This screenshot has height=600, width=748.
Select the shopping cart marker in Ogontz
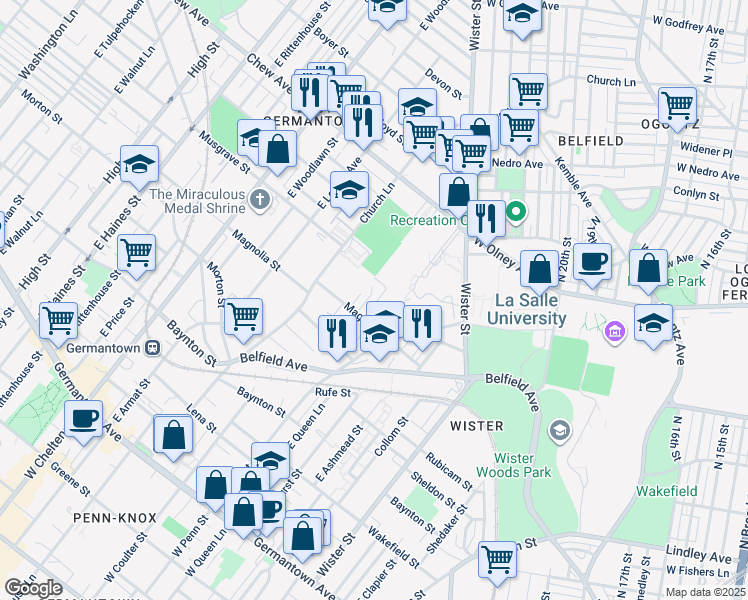677,105
